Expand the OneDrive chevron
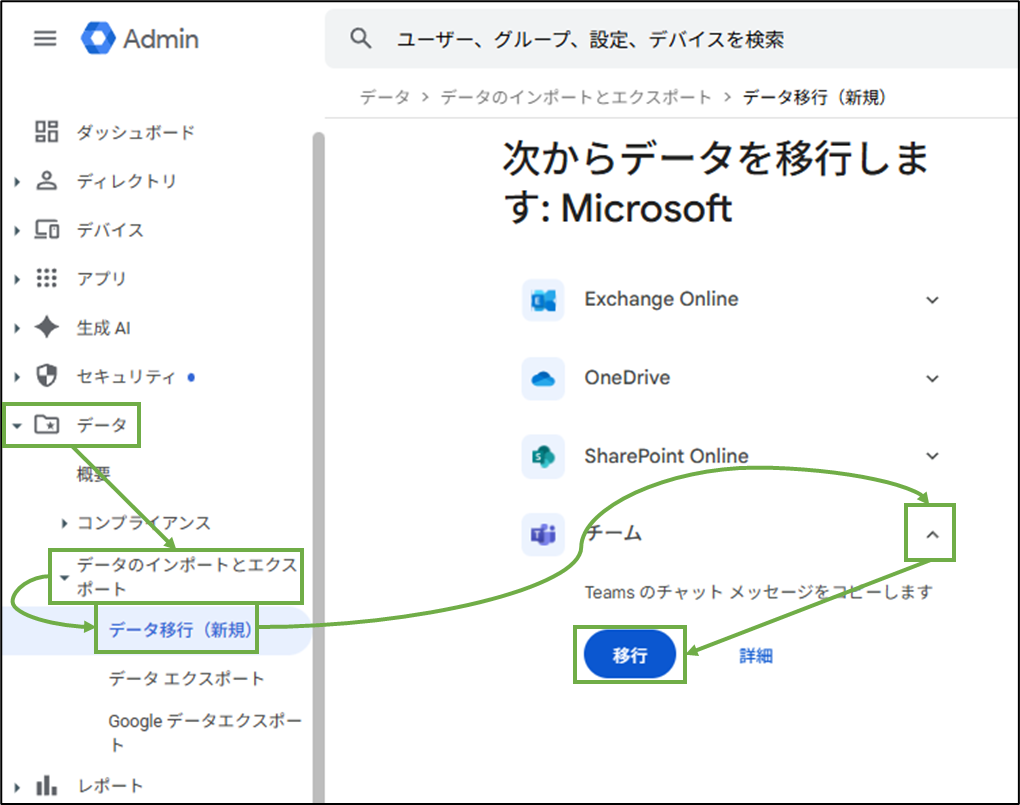This screenshot has width=1020, height=805. 932,378
